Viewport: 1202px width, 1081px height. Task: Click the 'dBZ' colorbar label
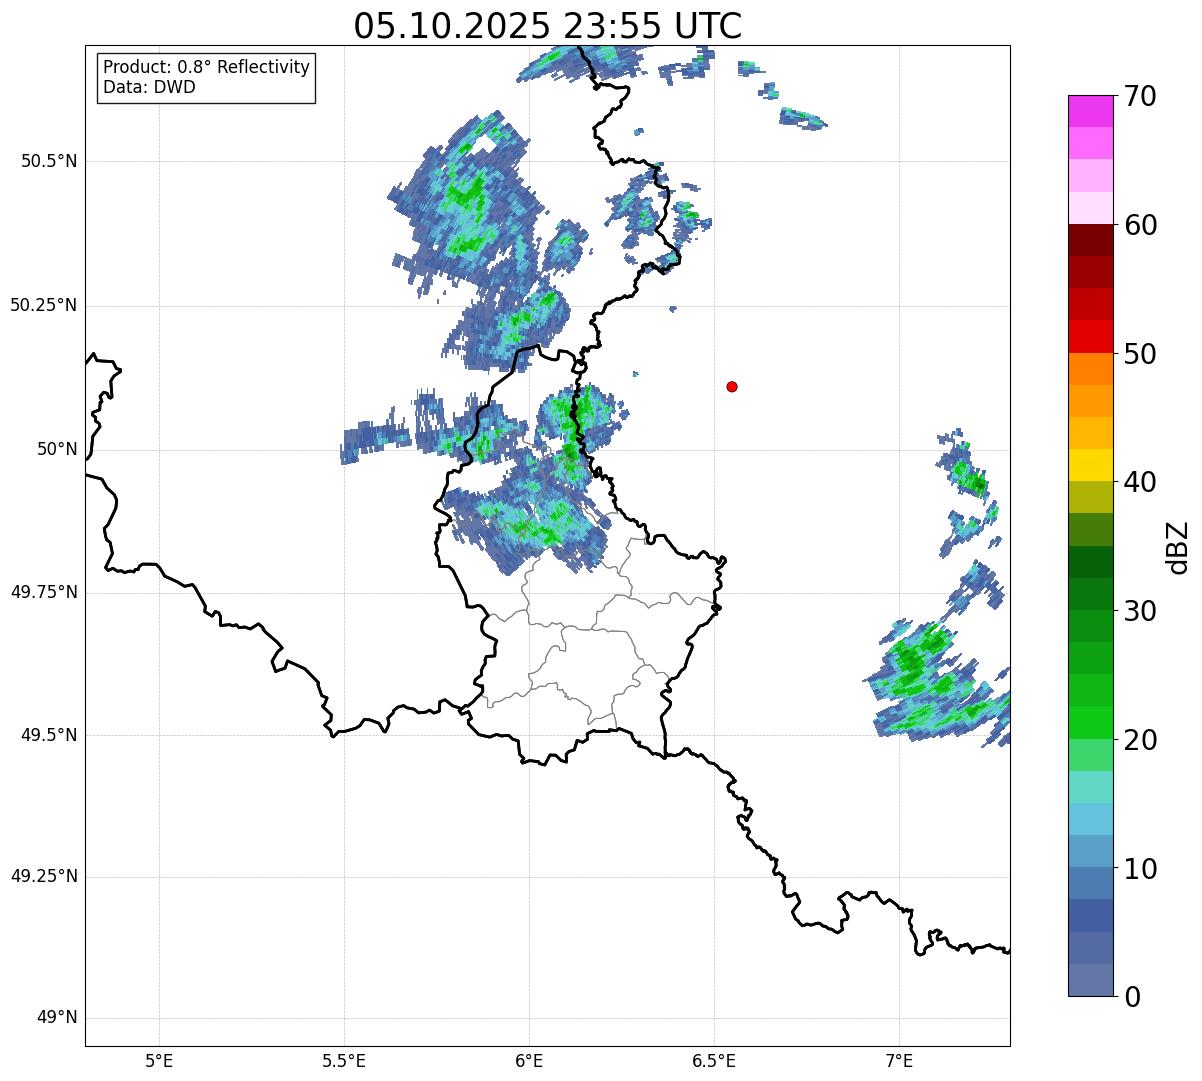tap(1178, 546)
